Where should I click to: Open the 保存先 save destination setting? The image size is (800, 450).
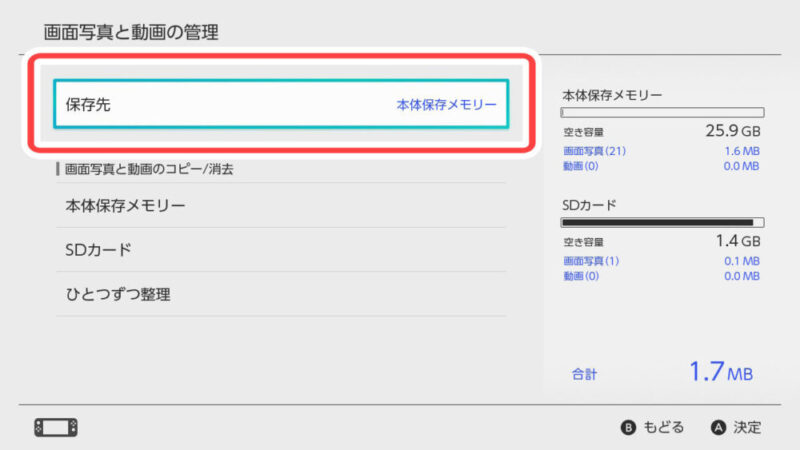click(280, 104)
